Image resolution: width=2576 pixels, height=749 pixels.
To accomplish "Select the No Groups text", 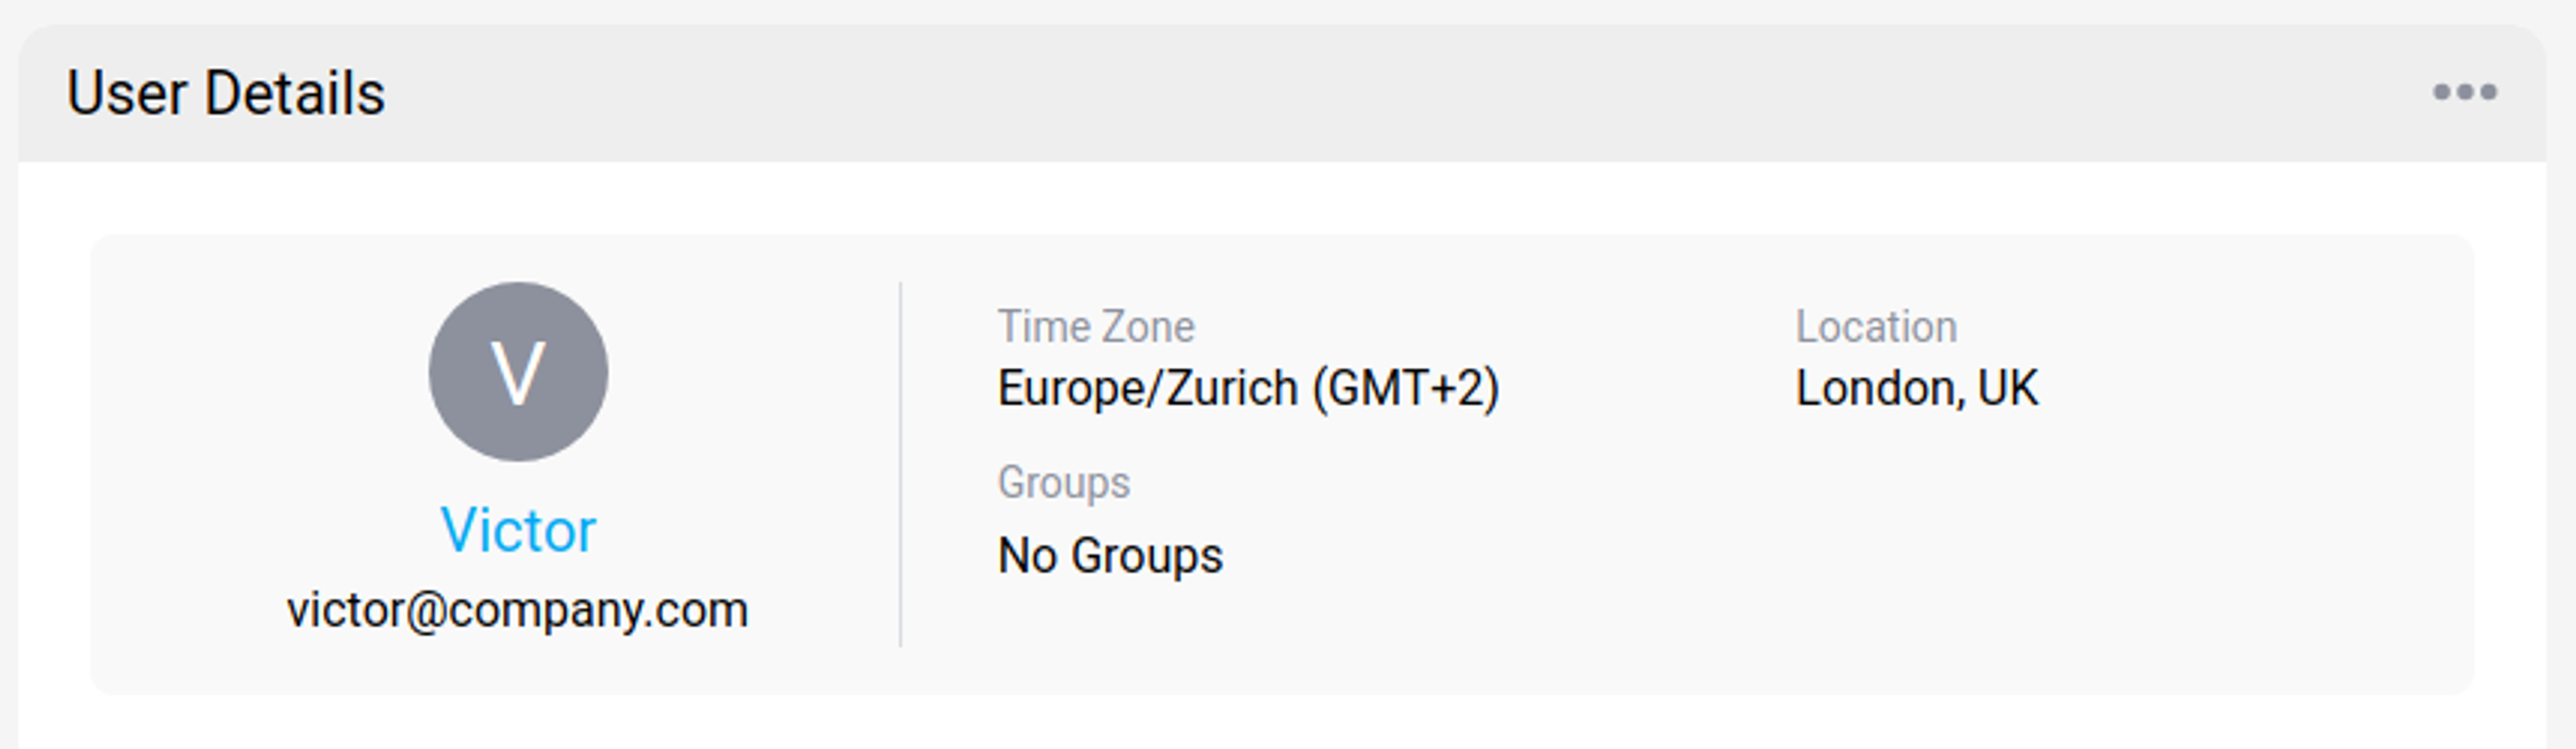I will (1110, 556).
